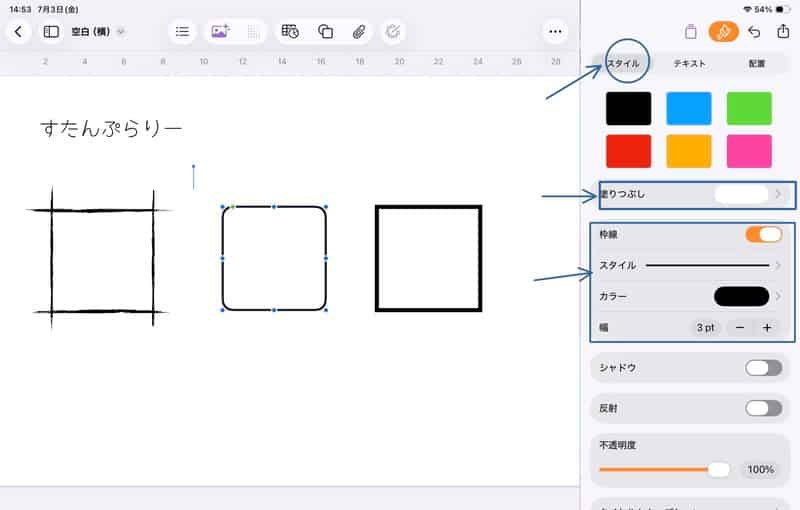
Task: Tap the greyed grid table icon
Action: pyautogui.click(x=253, y=32)
